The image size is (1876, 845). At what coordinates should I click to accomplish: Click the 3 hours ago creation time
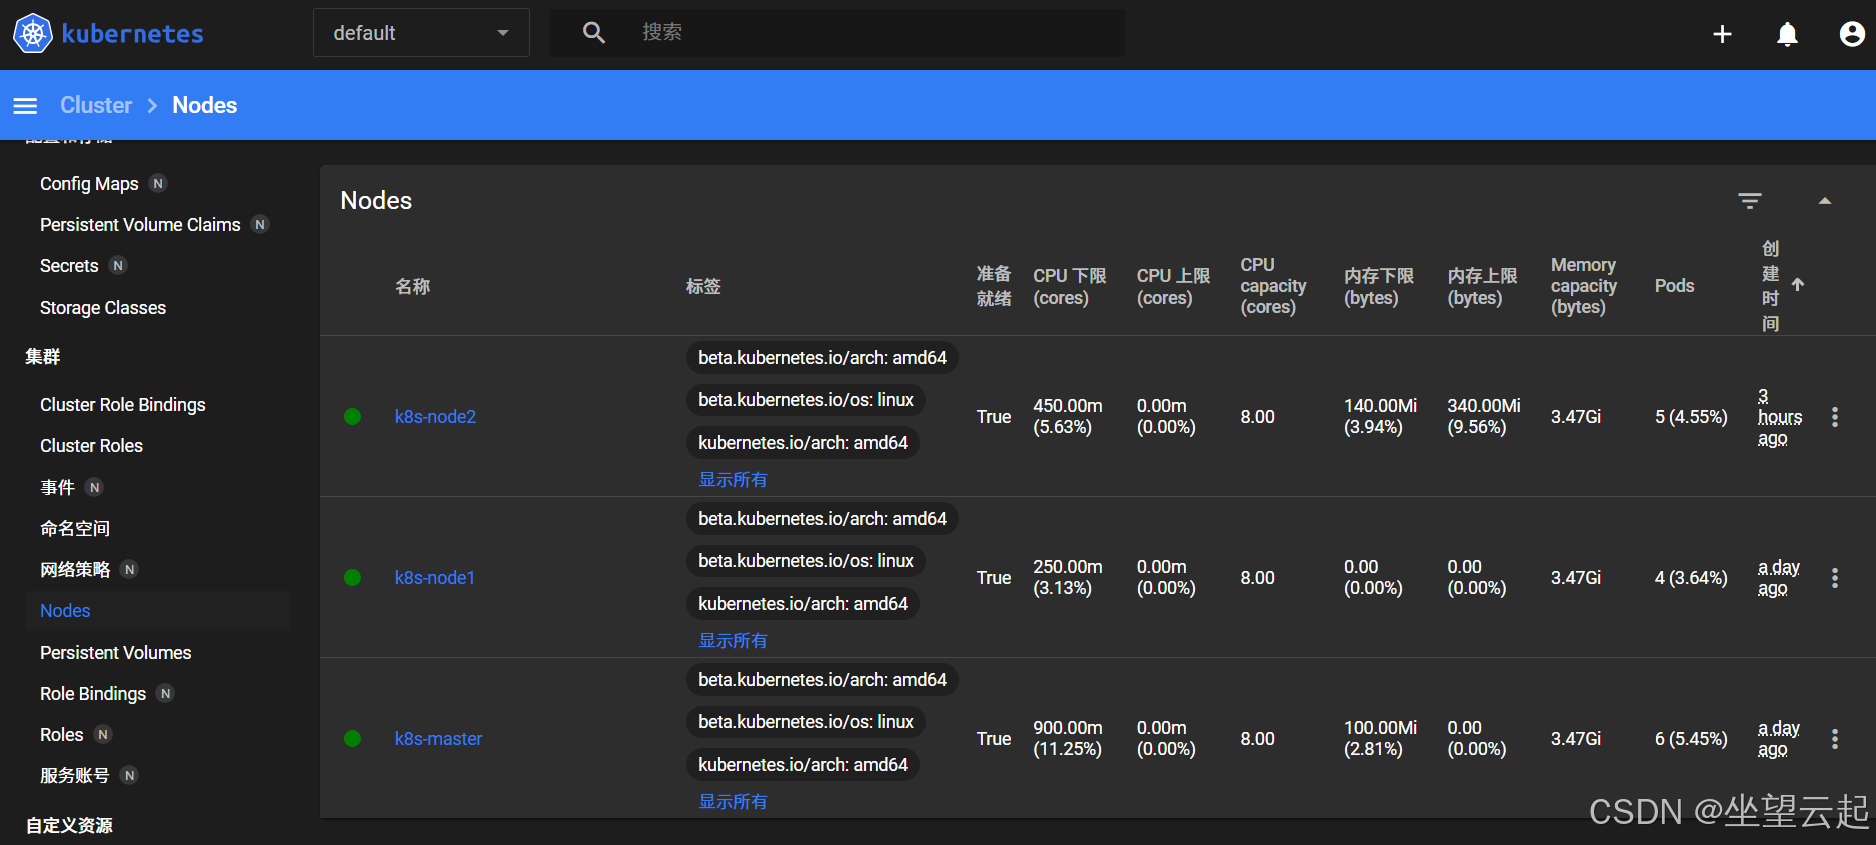coord(1780,417)
